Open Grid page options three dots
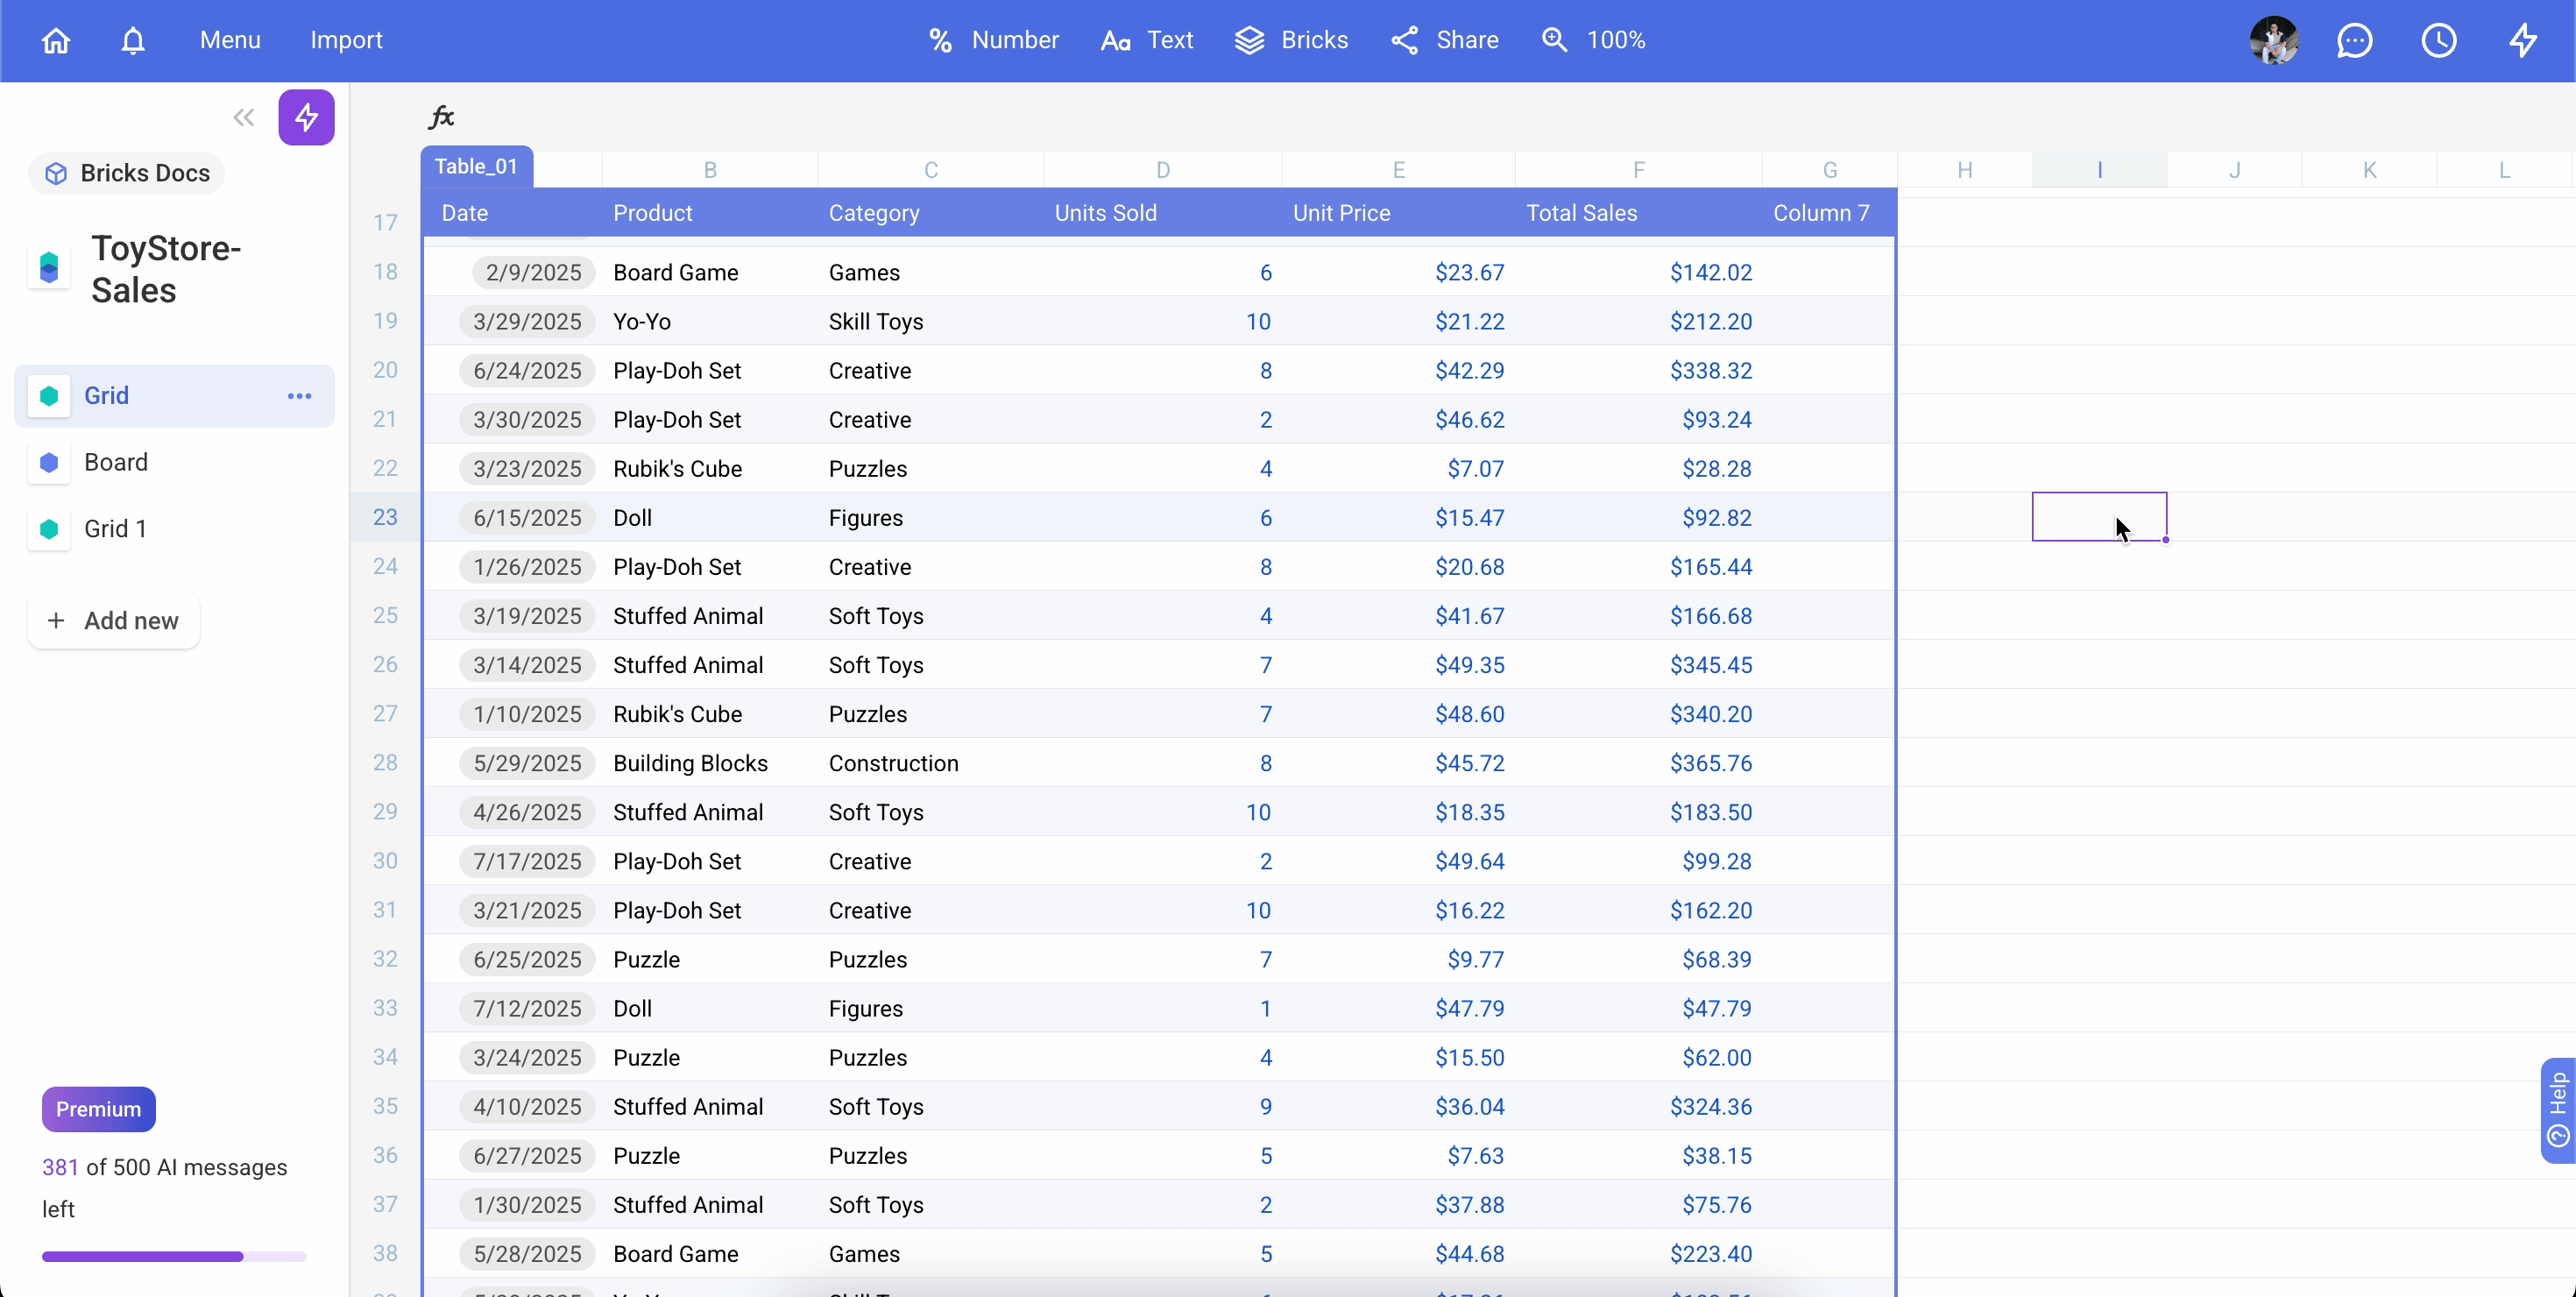 [299, 396]
